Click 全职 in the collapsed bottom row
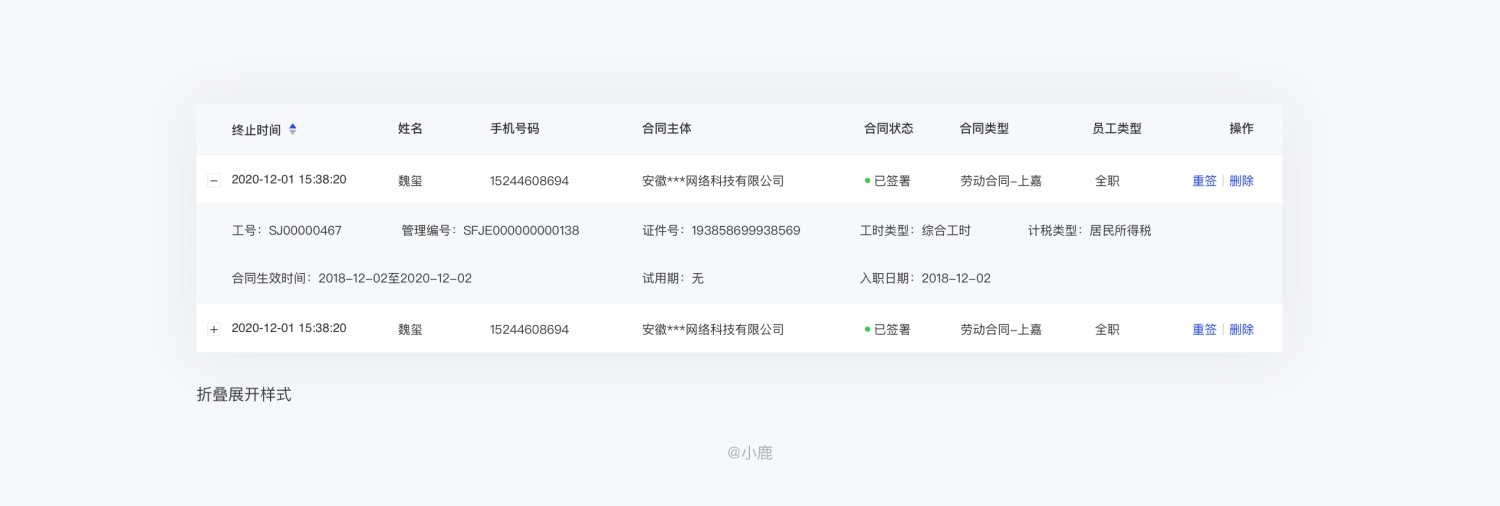Viewport: 1500px width, 506px height. (1107, 329)
